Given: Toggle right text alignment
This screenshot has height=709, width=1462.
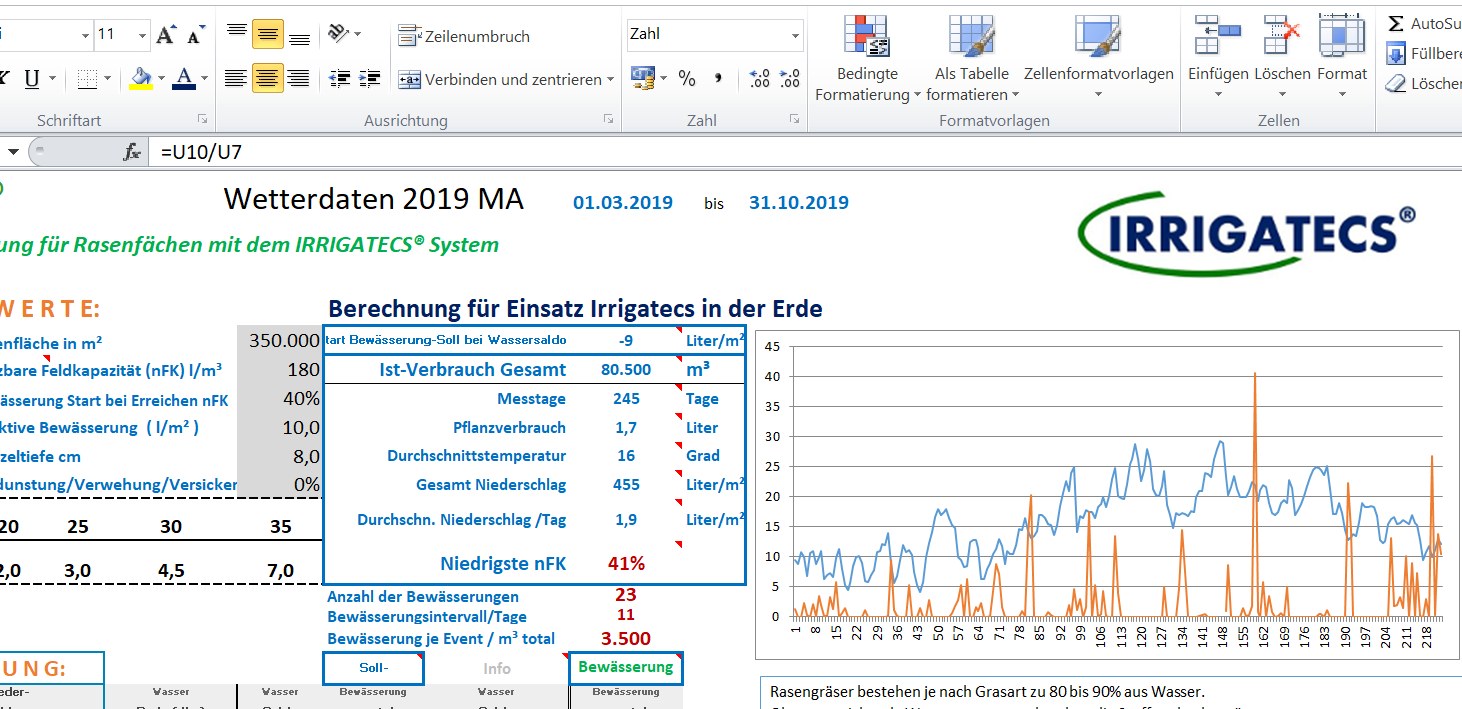Looking at the screenshot, I should (x=299, y=78).
